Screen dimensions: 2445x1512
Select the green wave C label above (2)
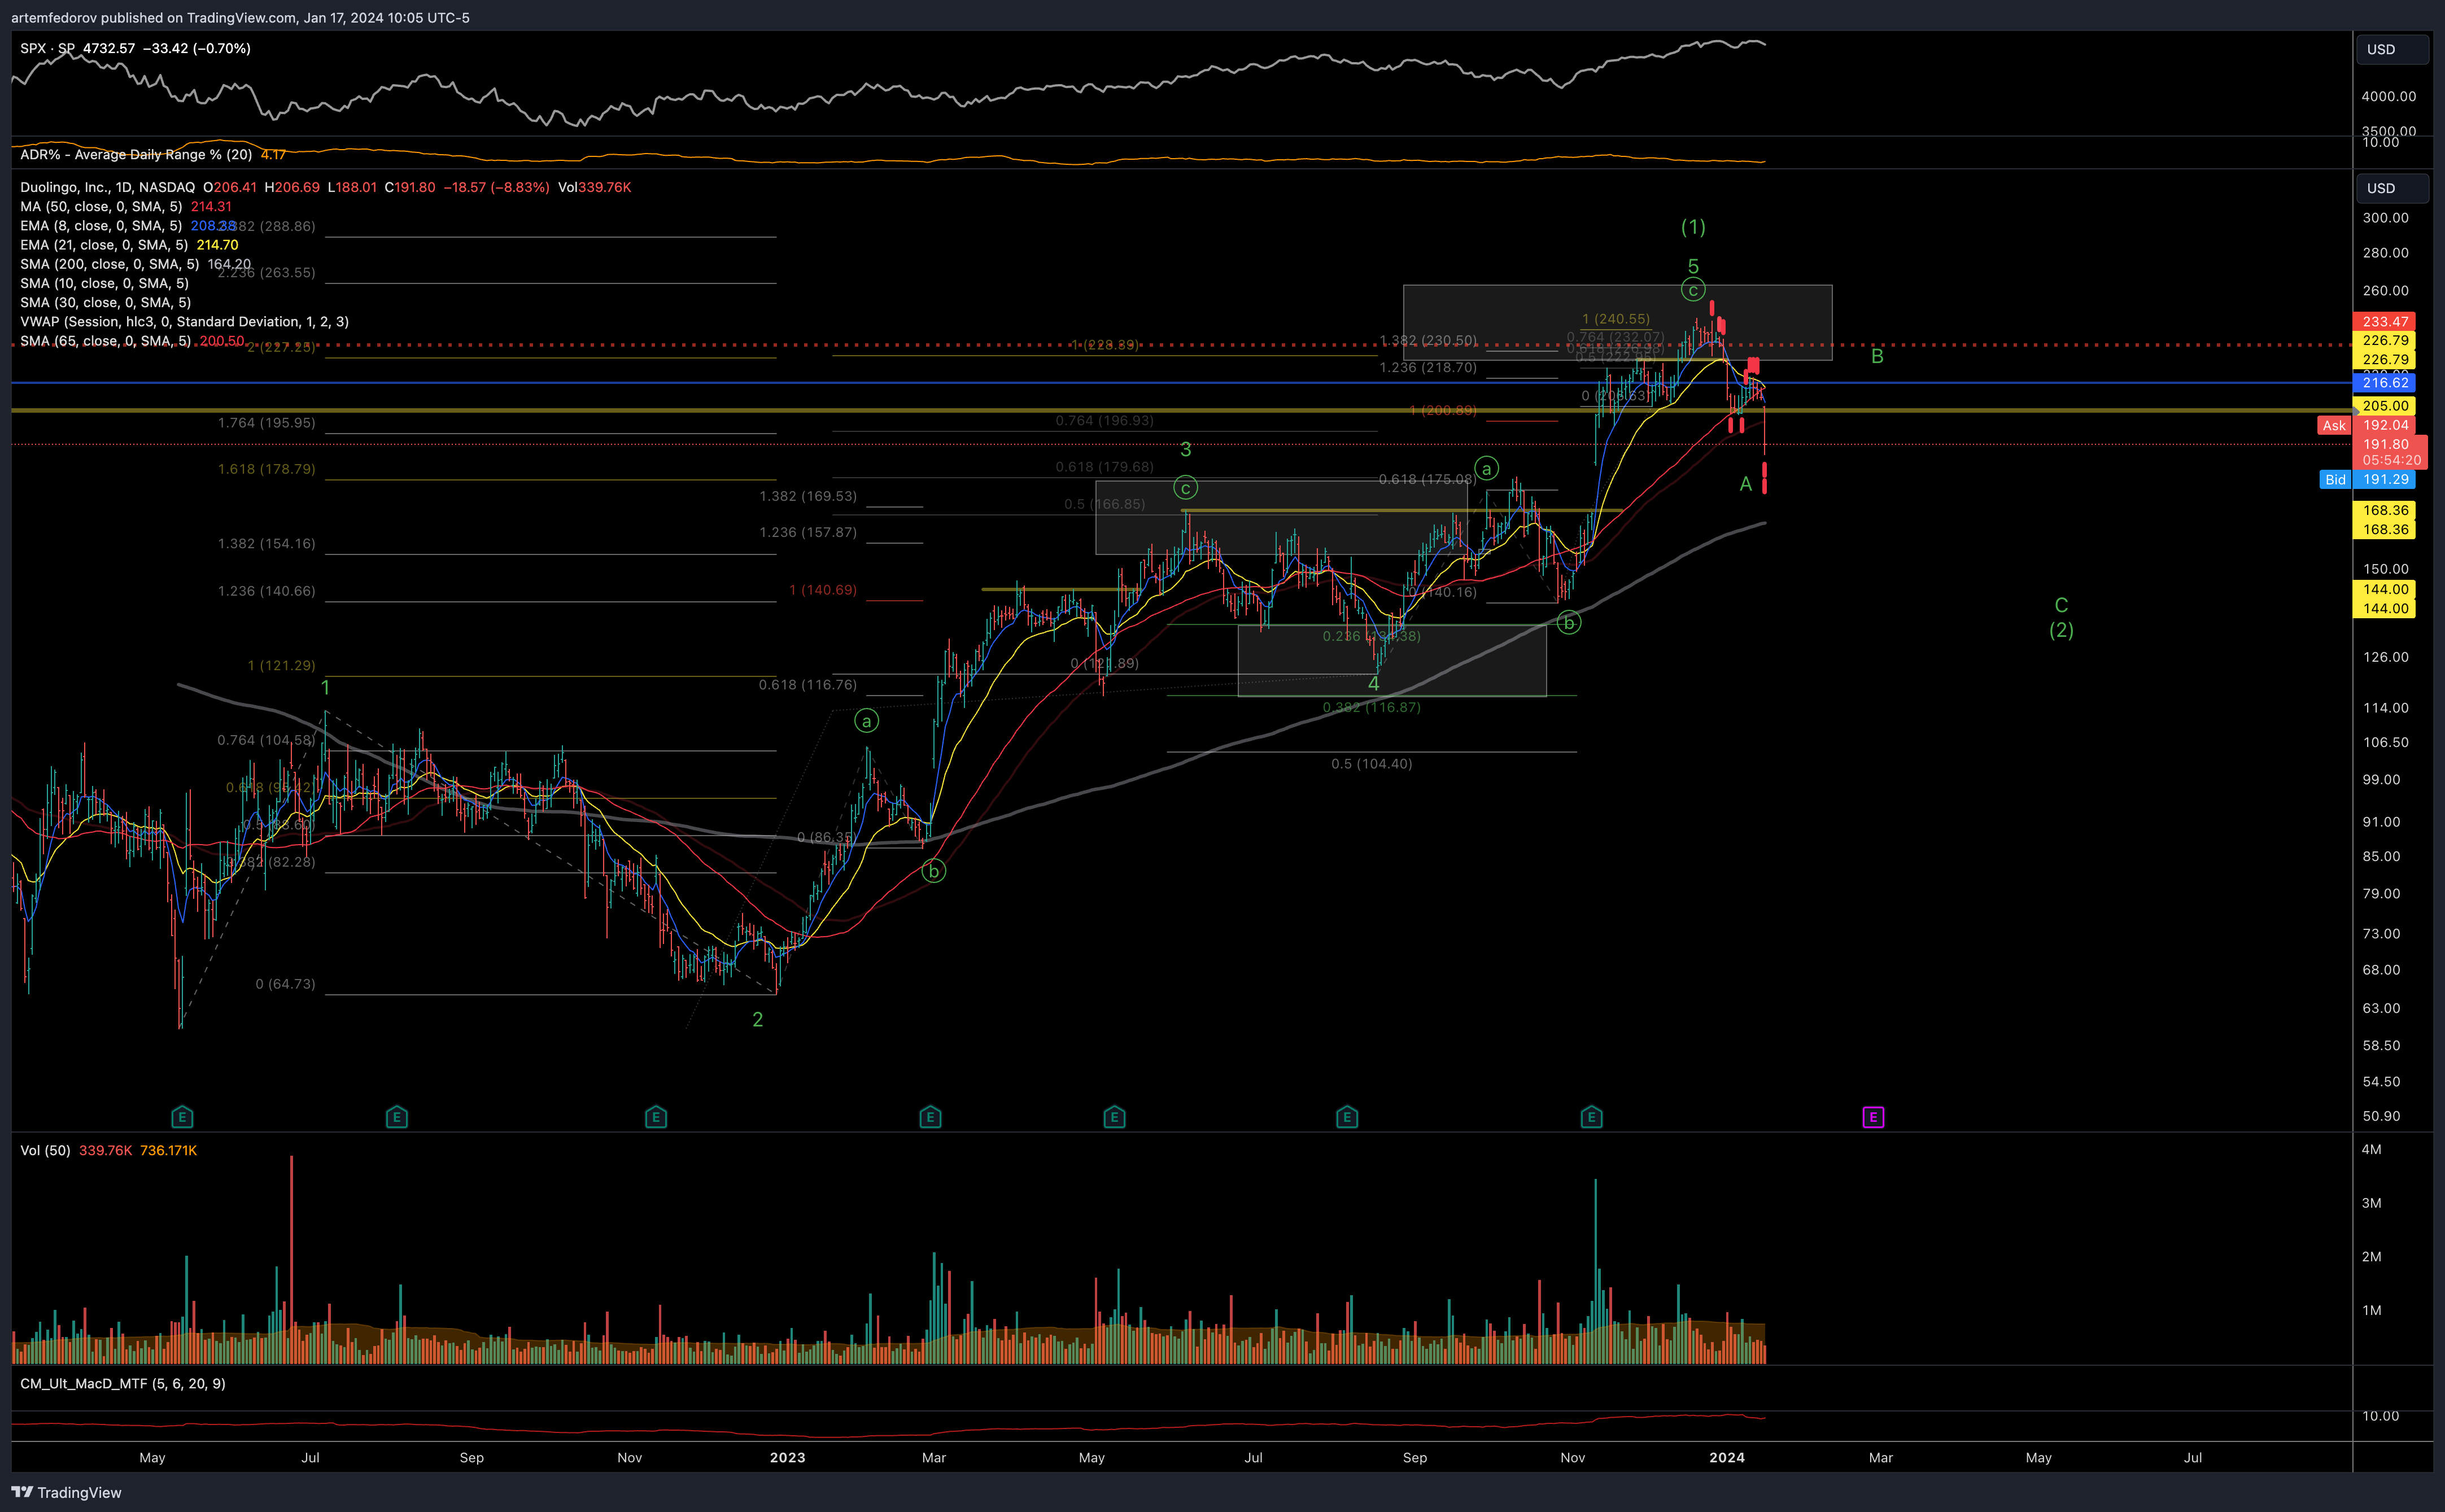[2061, 605]
